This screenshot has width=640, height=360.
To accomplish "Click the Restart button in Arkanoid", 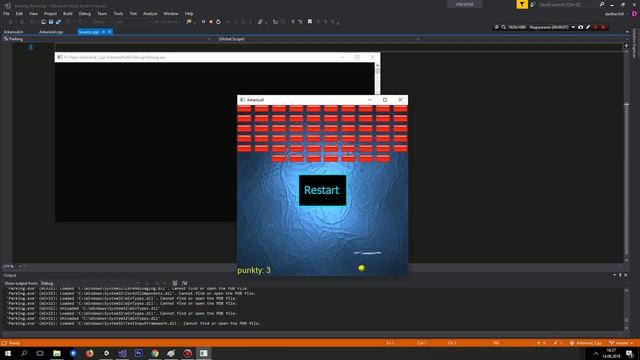I will tap(322, 190).
